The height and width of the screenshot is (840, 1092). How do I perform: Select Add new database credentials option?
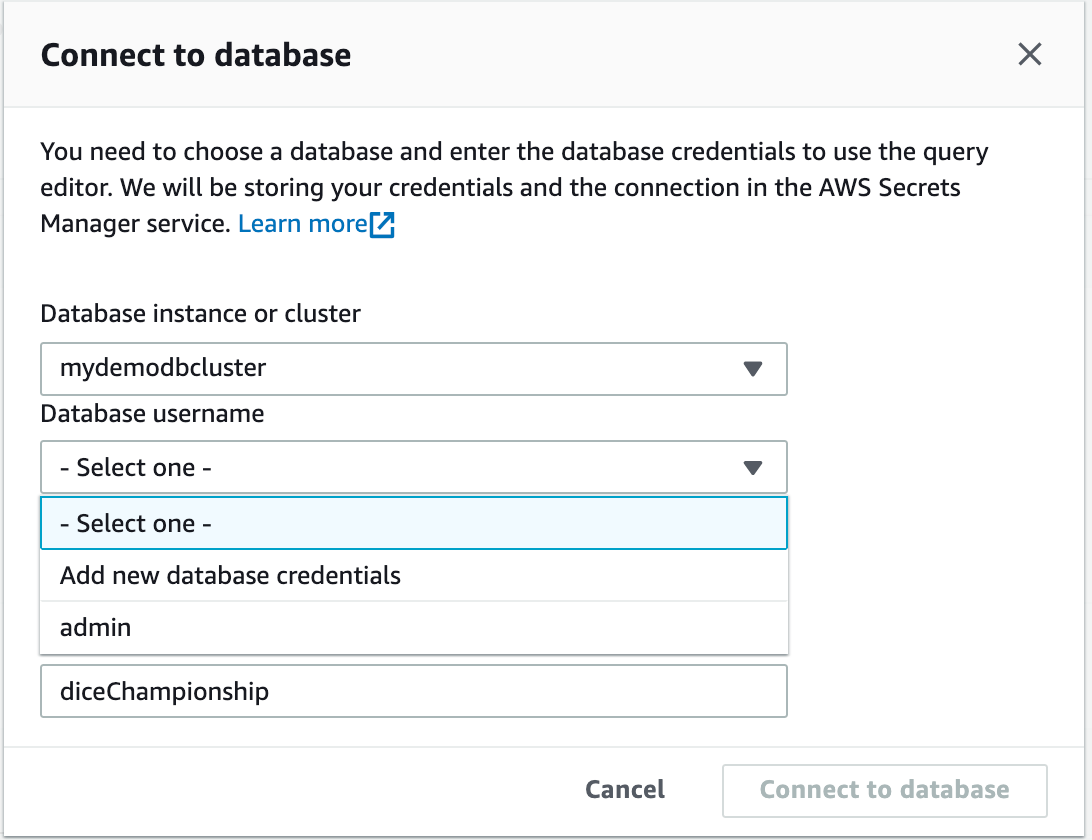tap(230, 576)
